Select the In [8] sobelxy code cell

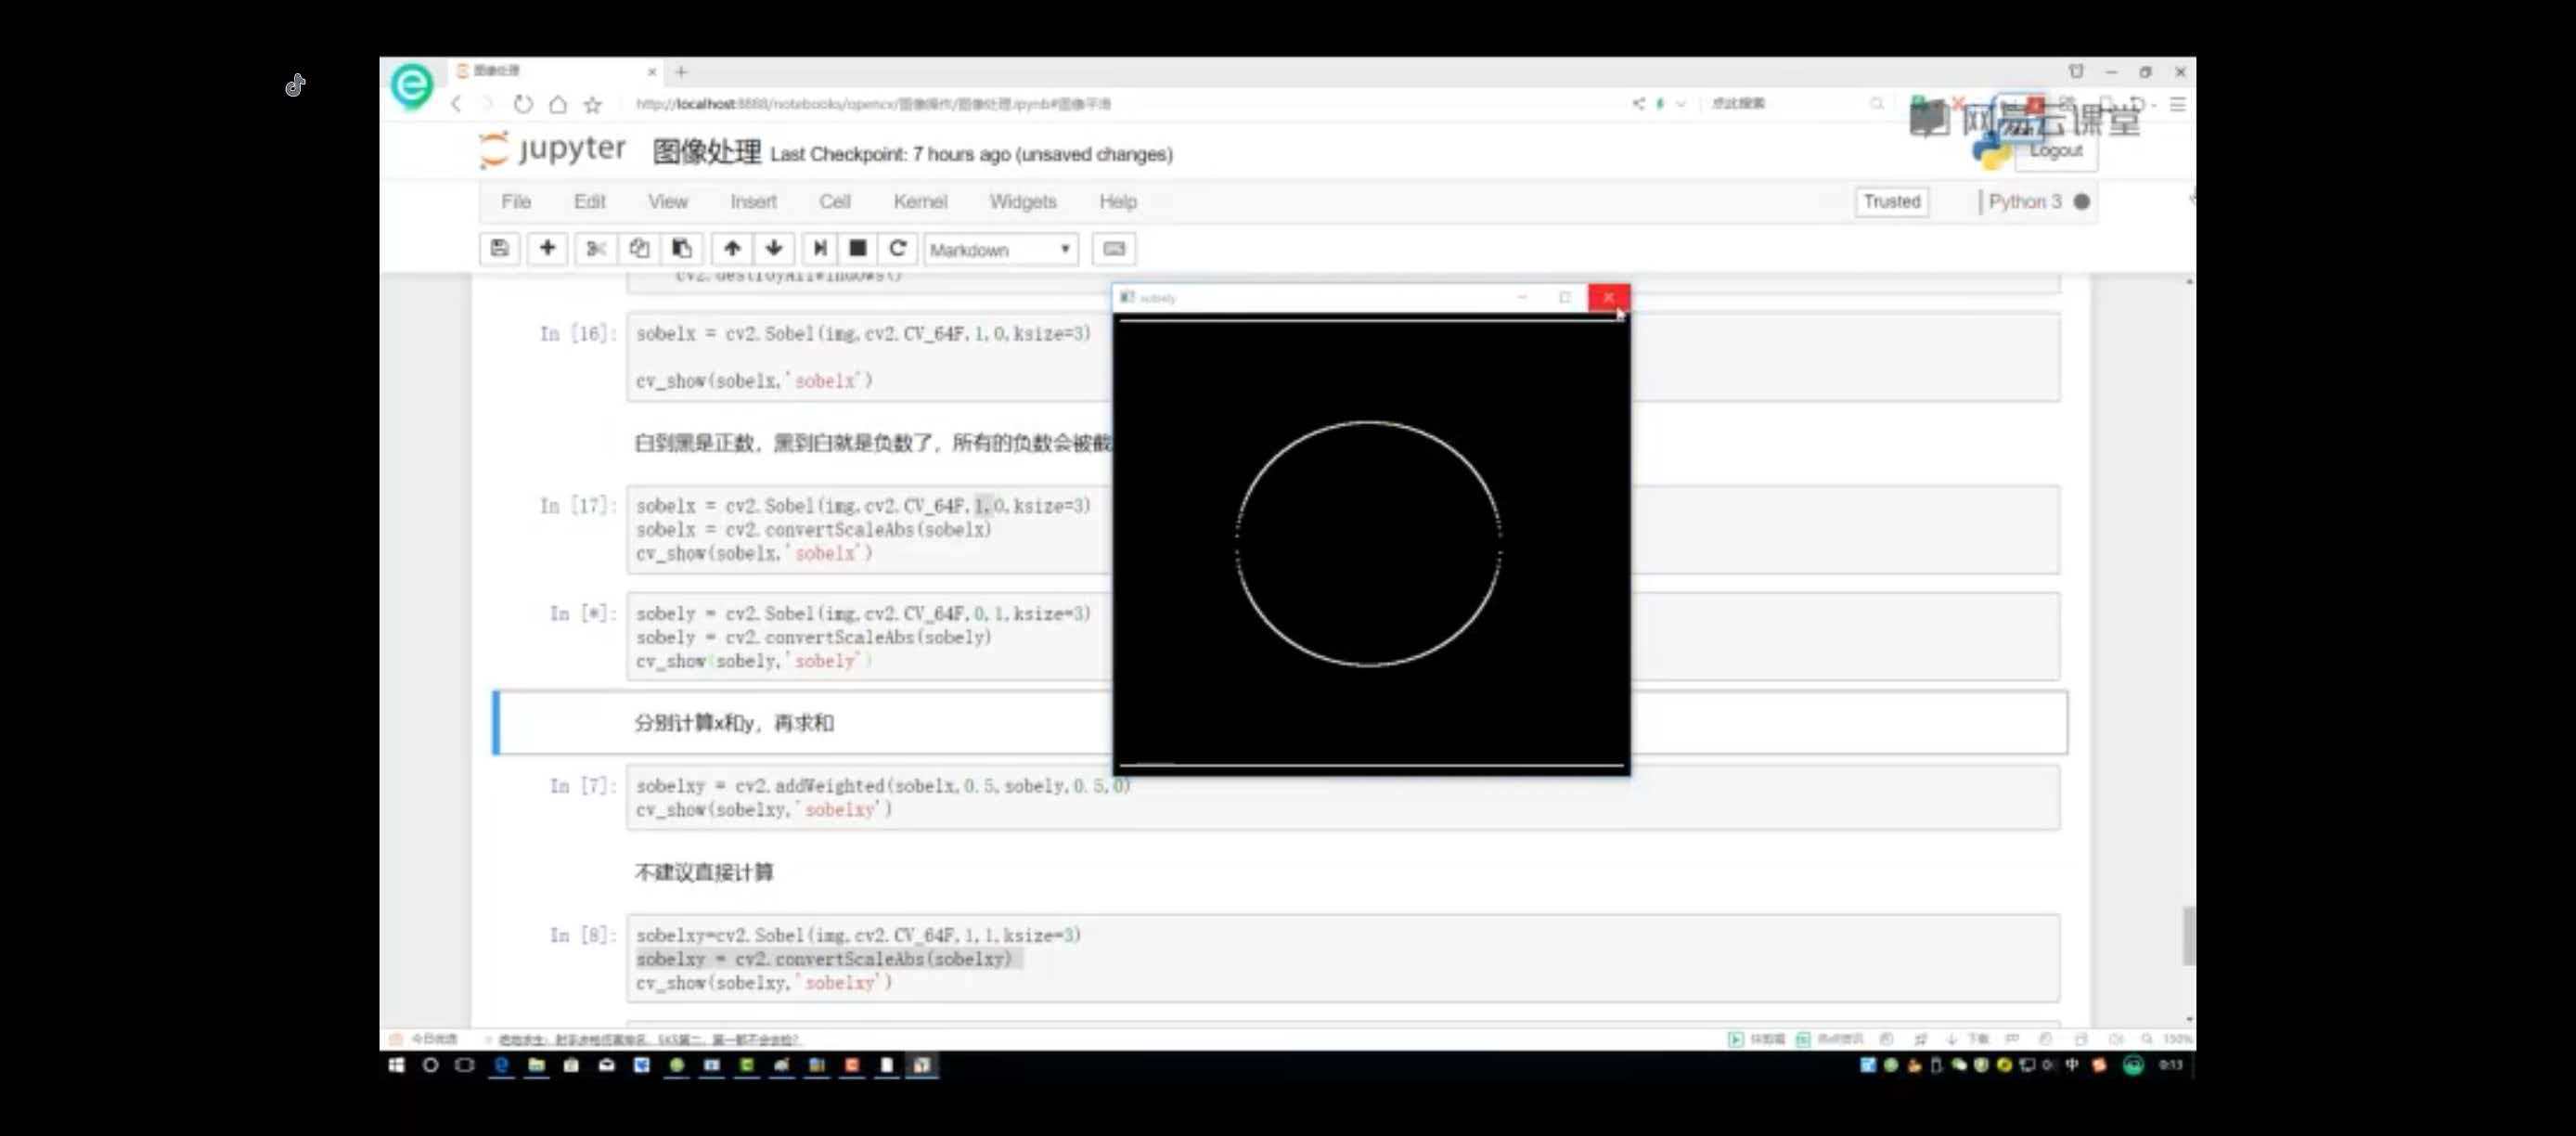click(1343, 958)
